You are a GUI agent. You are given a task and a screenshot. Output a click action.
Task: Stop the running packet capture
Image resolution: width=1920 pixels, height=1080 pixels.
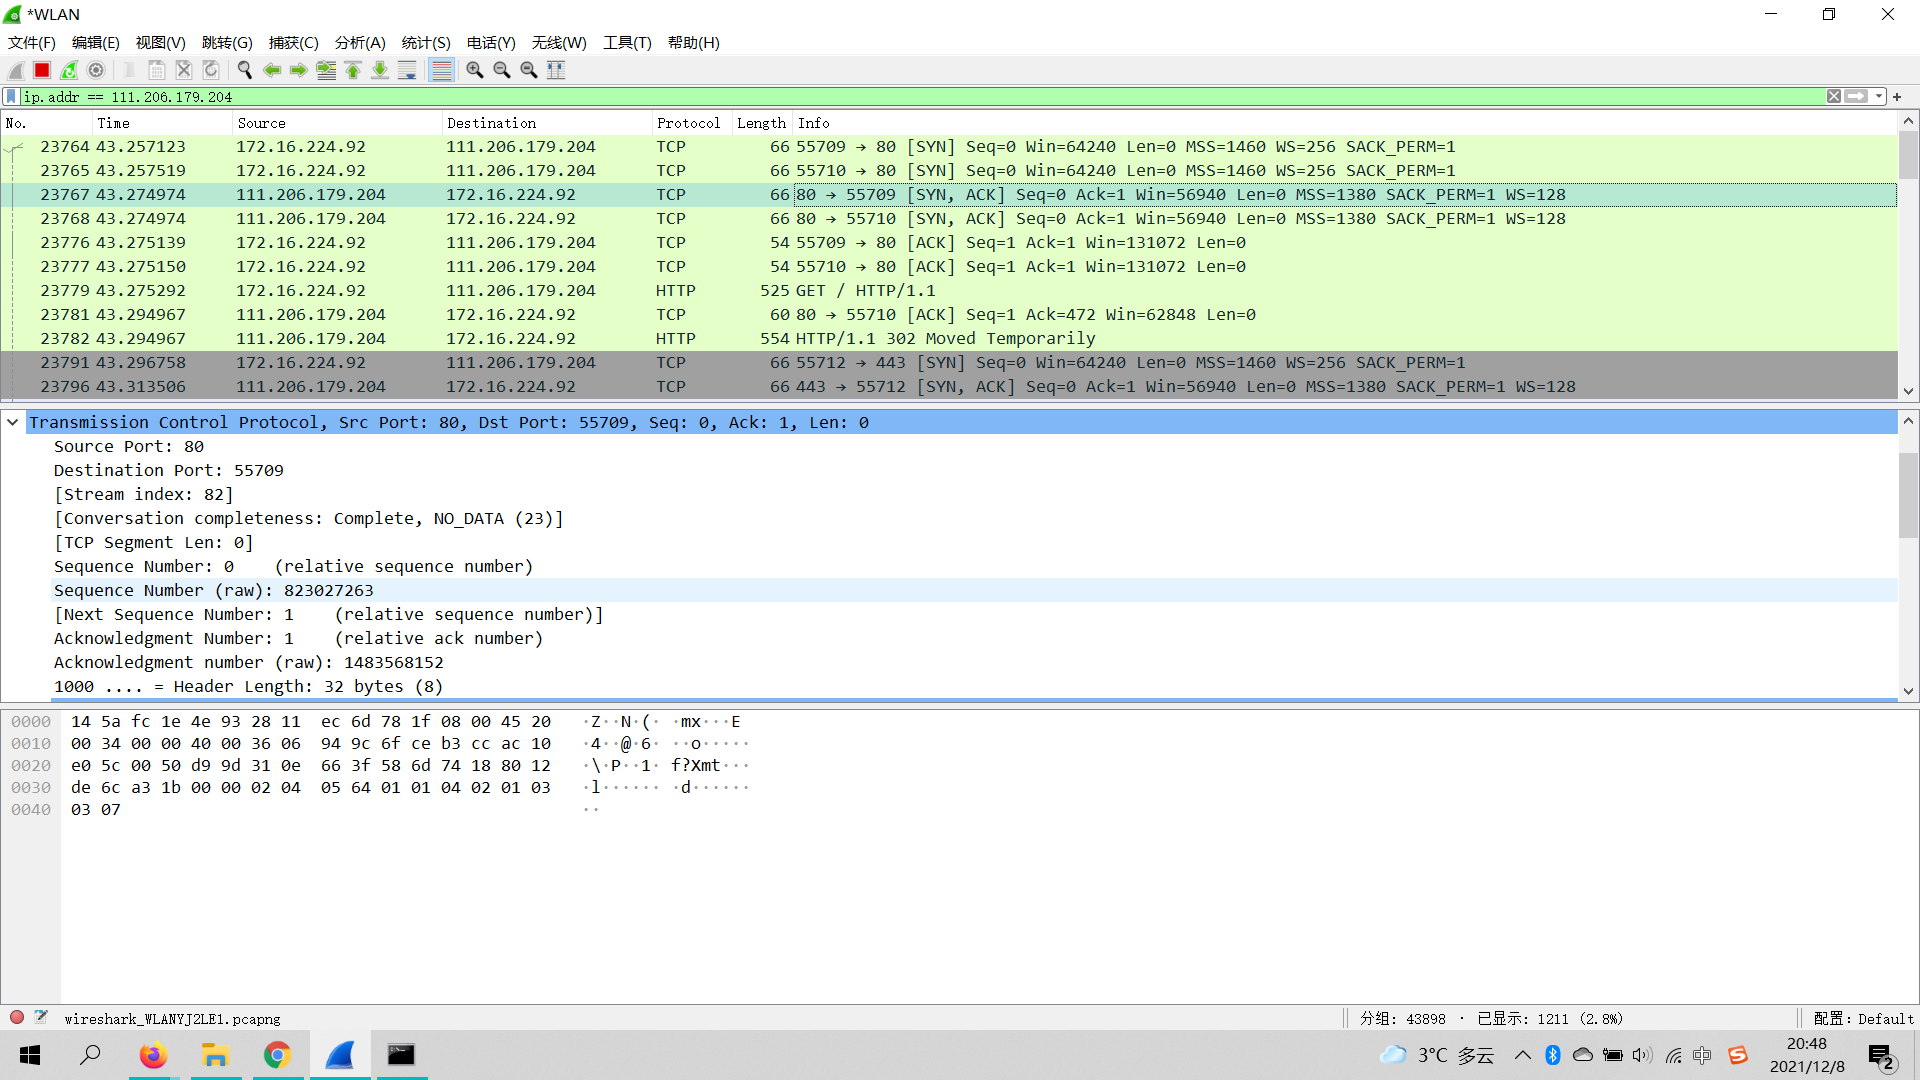pos(42,70)
